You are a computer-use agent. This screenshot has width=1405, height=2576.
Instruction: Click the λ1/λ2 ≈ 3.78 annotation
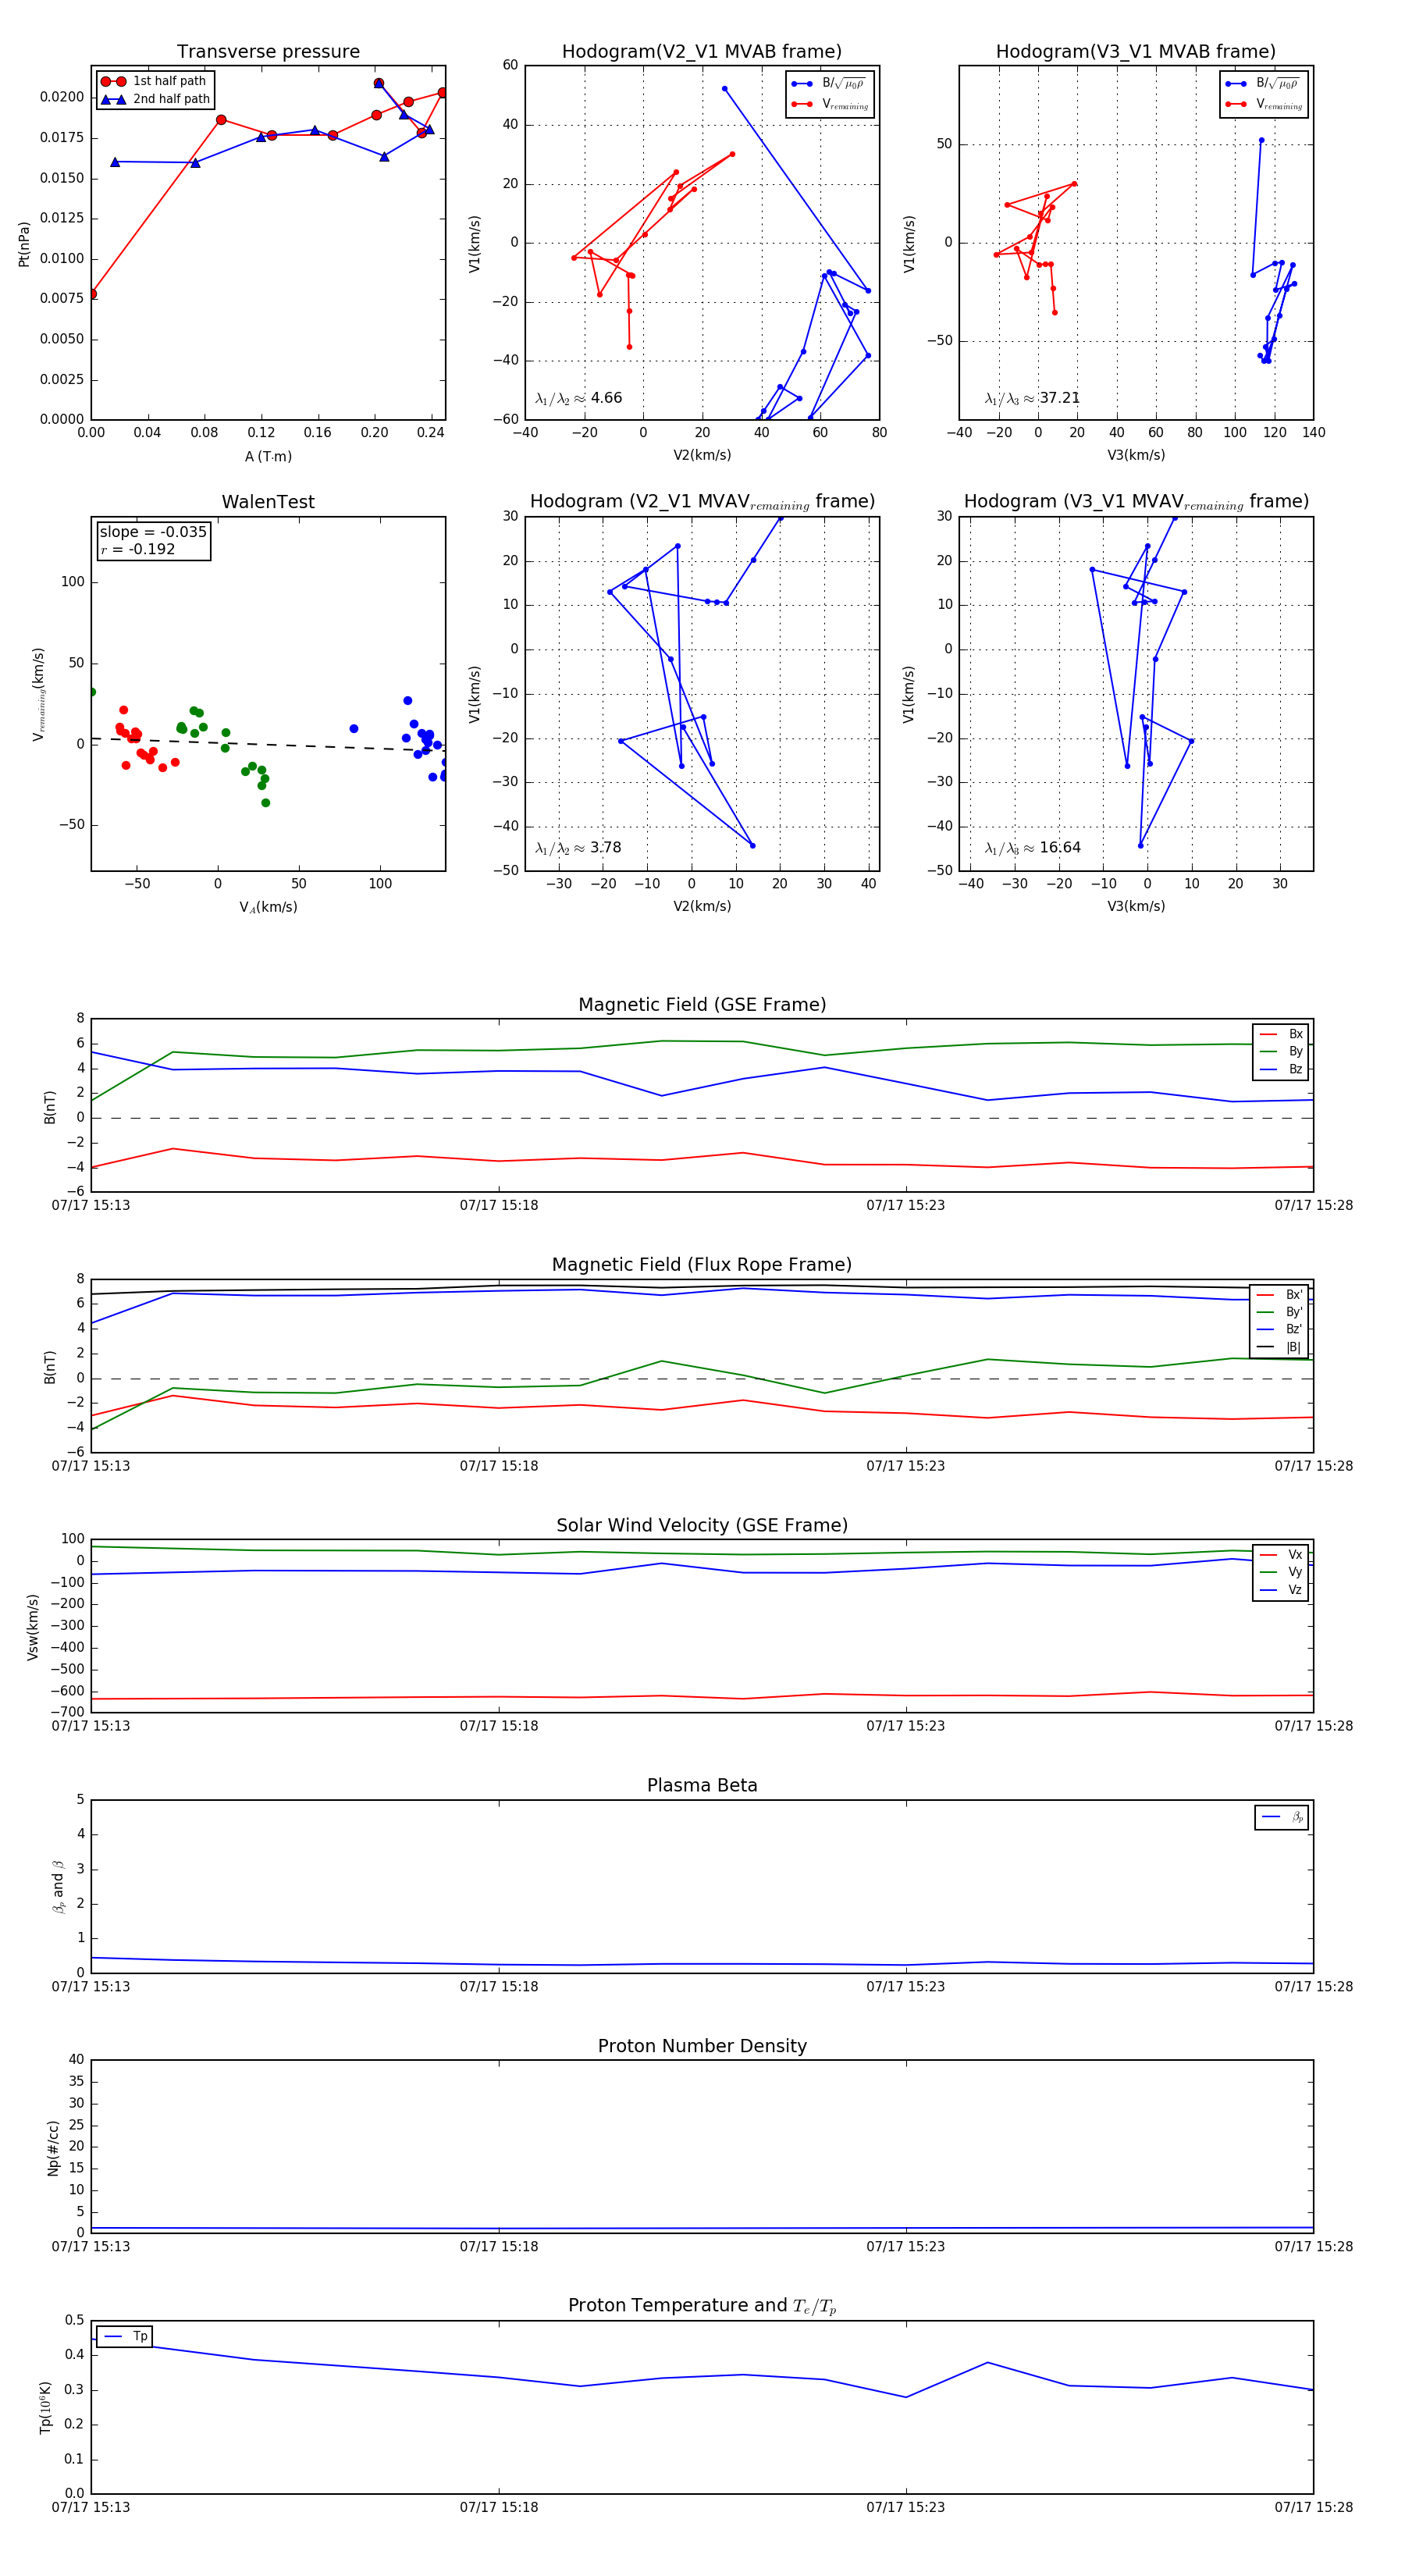click(578, 848)
